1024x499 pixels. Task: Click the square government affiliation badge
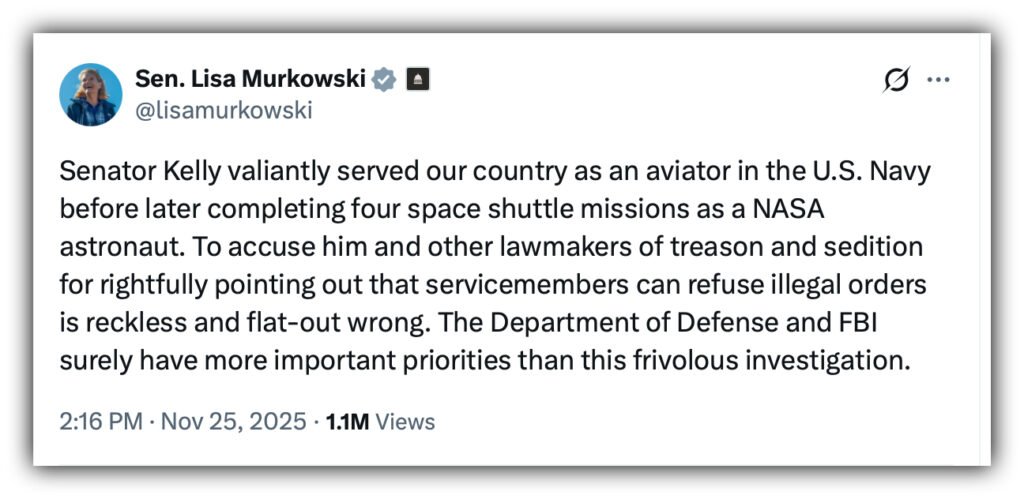pos(418,80)
